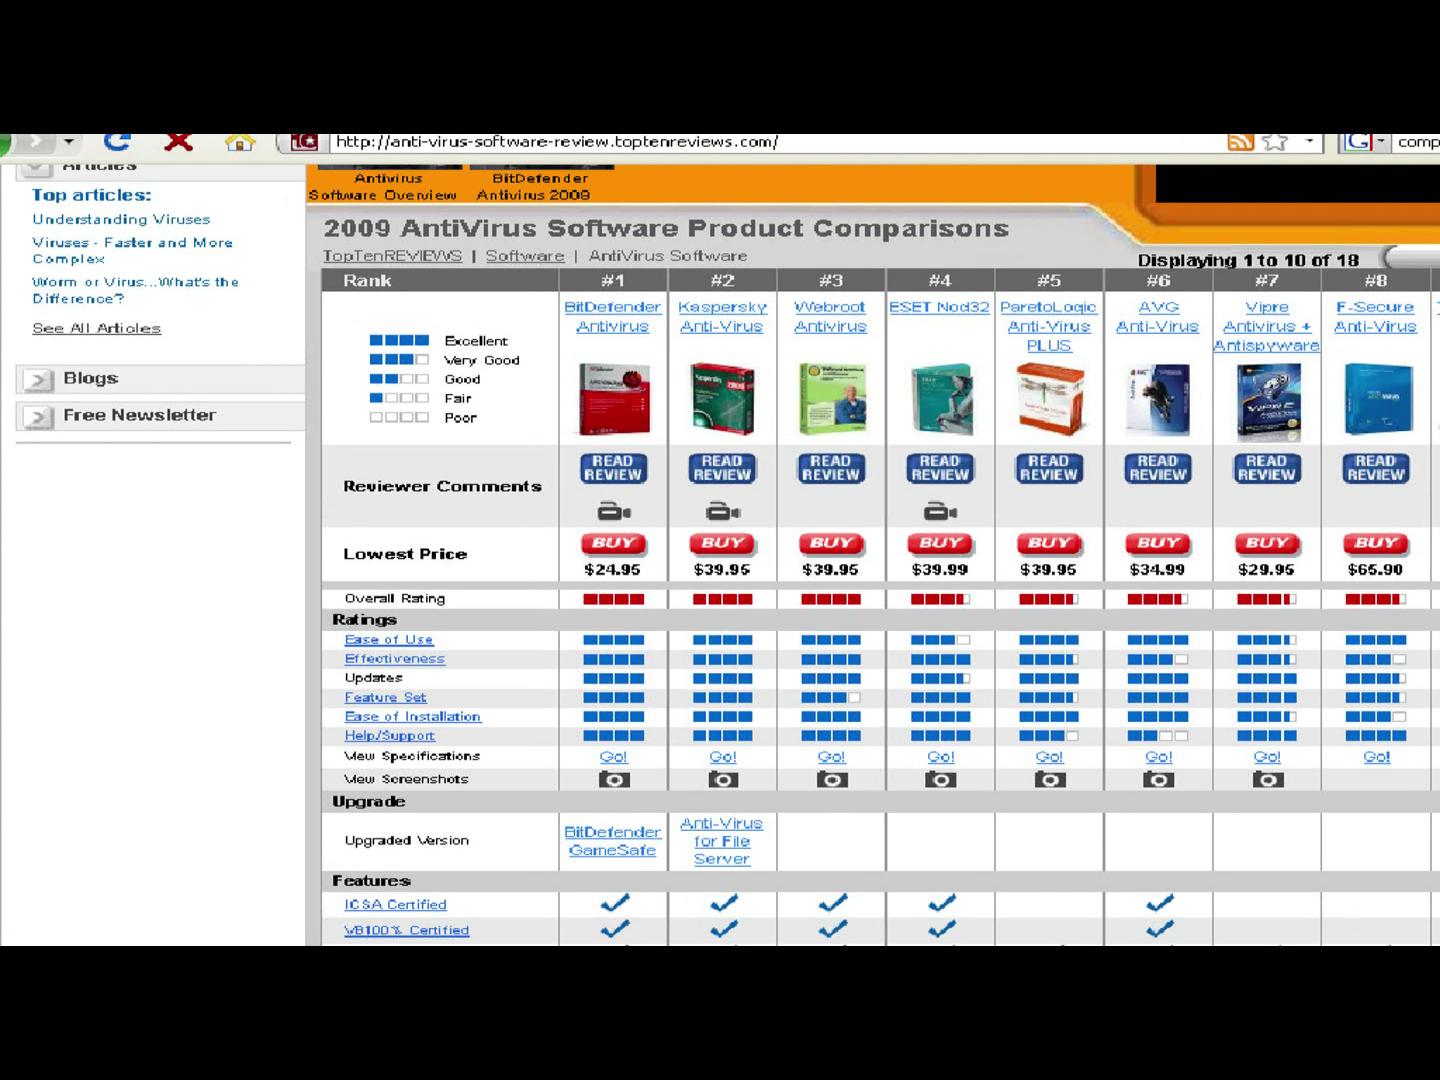
Task: Watch the Kaspersky video review icon
Action: [722, 512]
